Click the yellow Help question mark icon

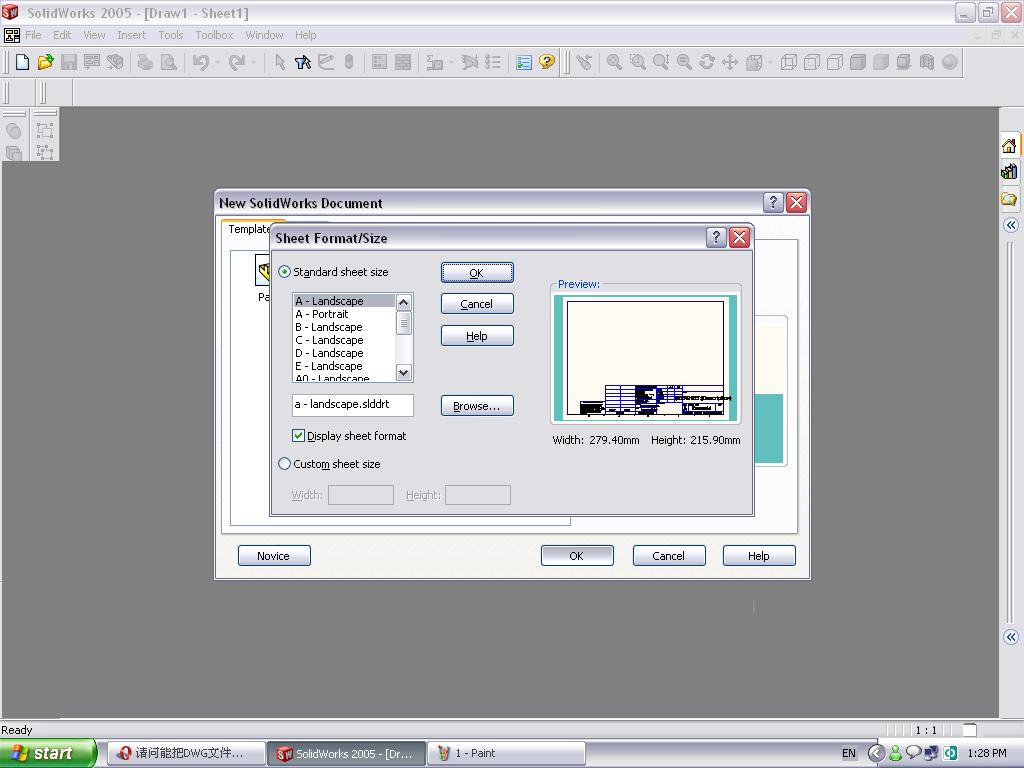tap(547, 62)
